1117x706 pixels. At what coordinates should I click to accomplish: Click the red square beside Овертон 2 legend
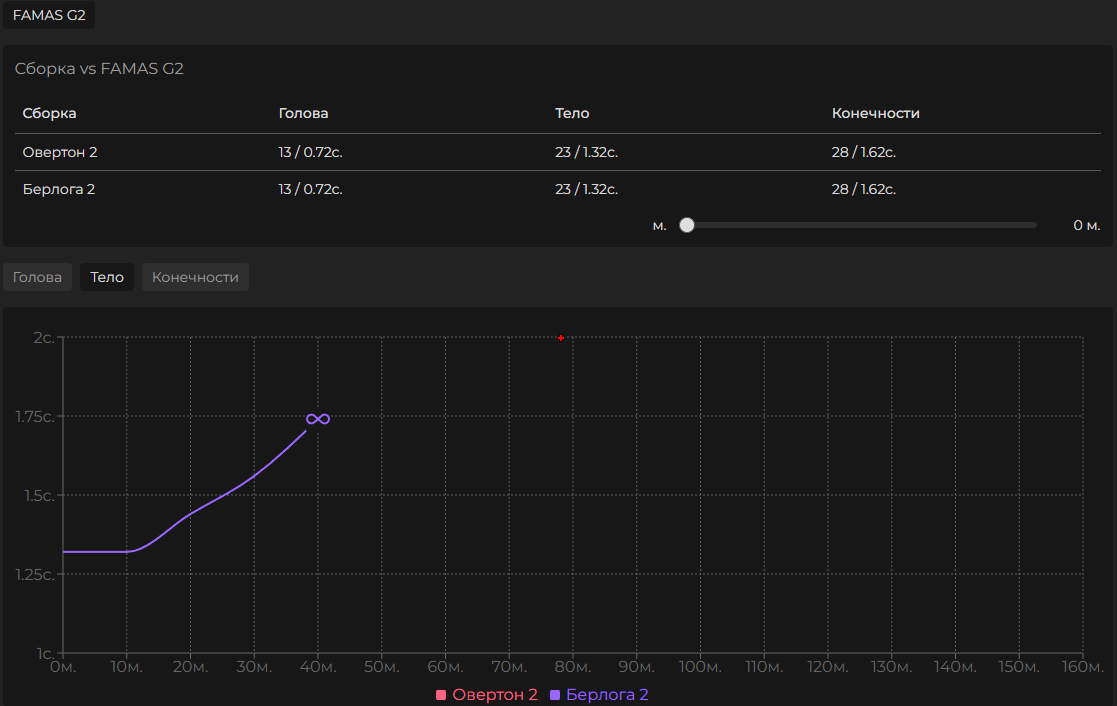(441, 695)
